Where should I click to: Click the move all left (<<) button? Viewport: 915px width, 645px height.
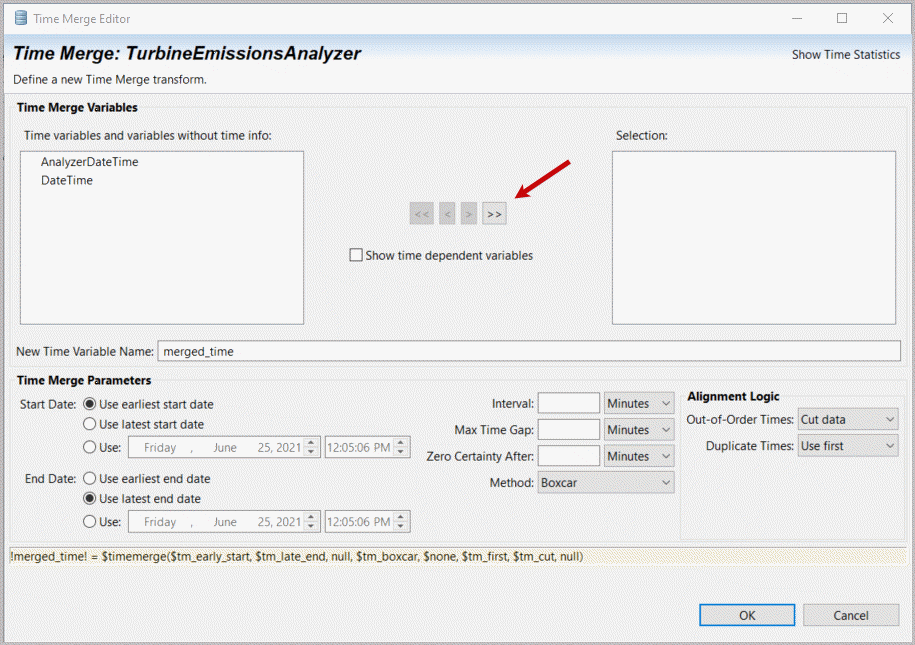pyautogui.click(x=422, y=213)
